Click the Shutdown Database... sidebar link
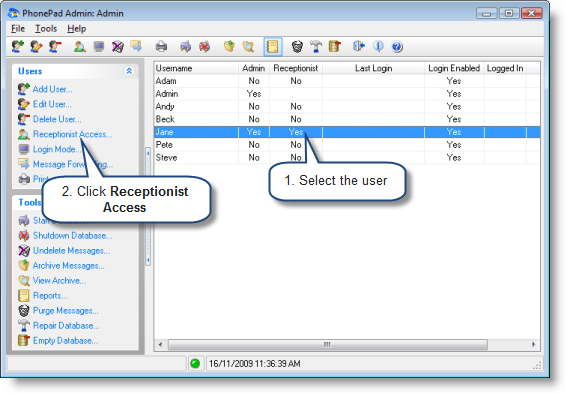This screenshot has height=394, width=566. pos(73,236)
